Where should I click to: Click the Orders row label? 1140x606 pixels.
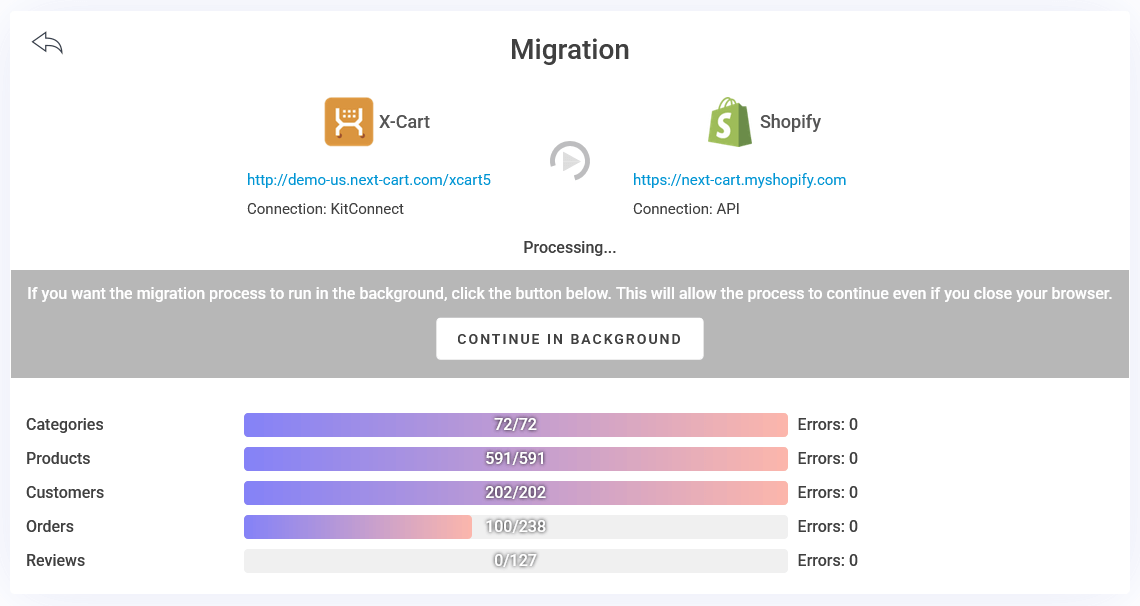49,527
